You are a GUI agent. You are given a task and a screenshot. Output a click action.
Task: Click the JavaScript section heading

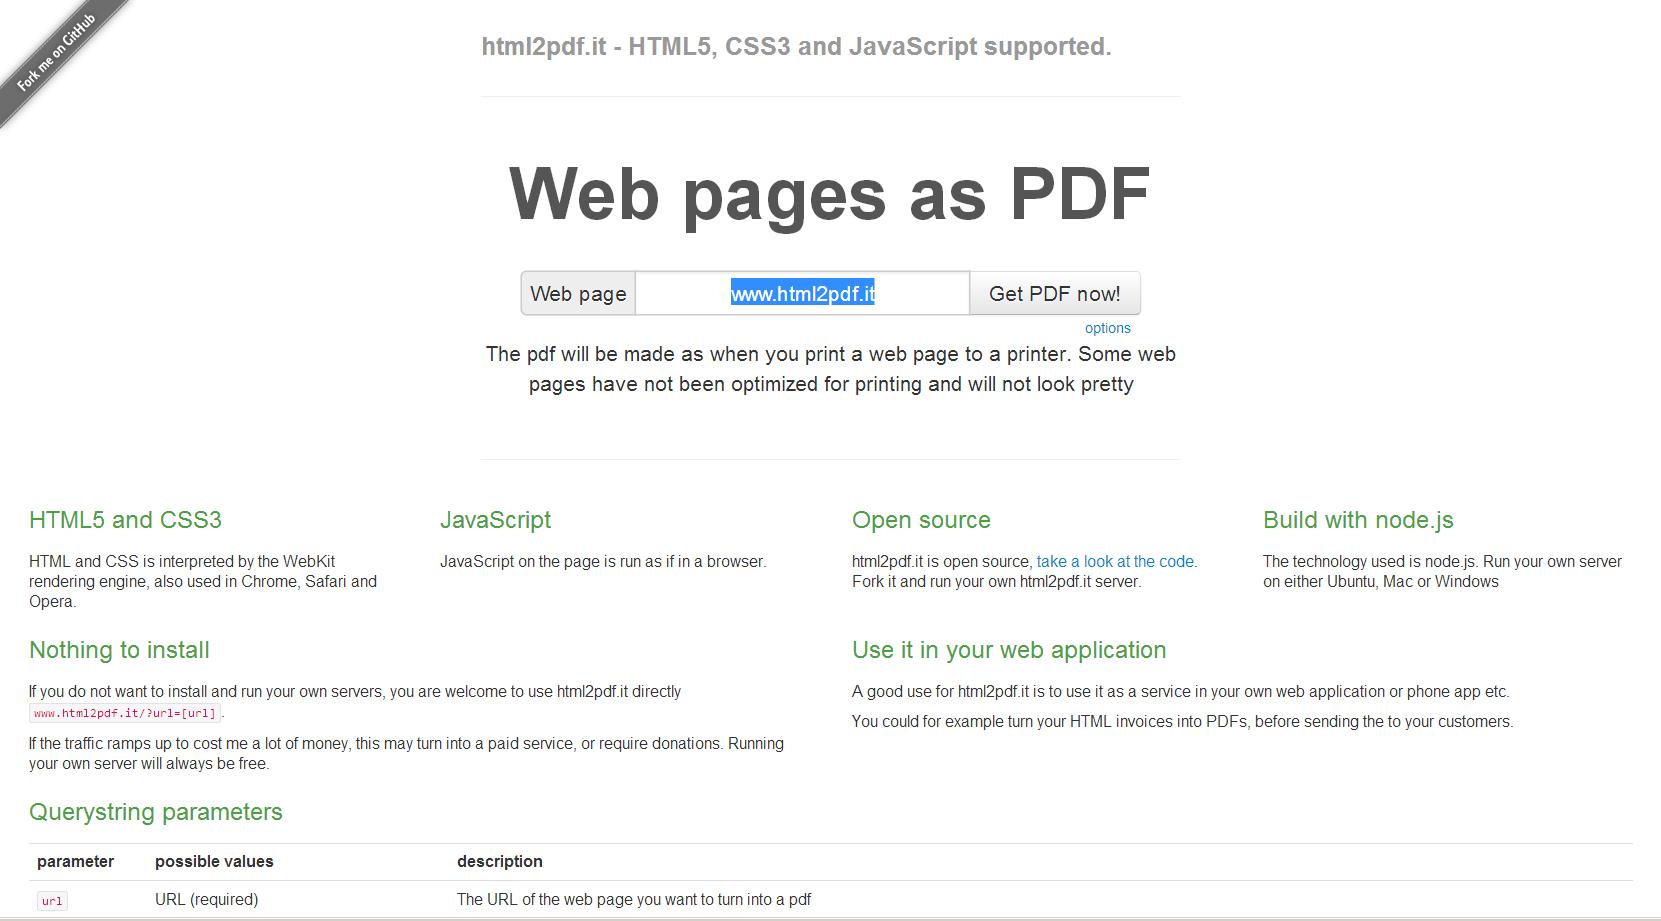point(496,520)
